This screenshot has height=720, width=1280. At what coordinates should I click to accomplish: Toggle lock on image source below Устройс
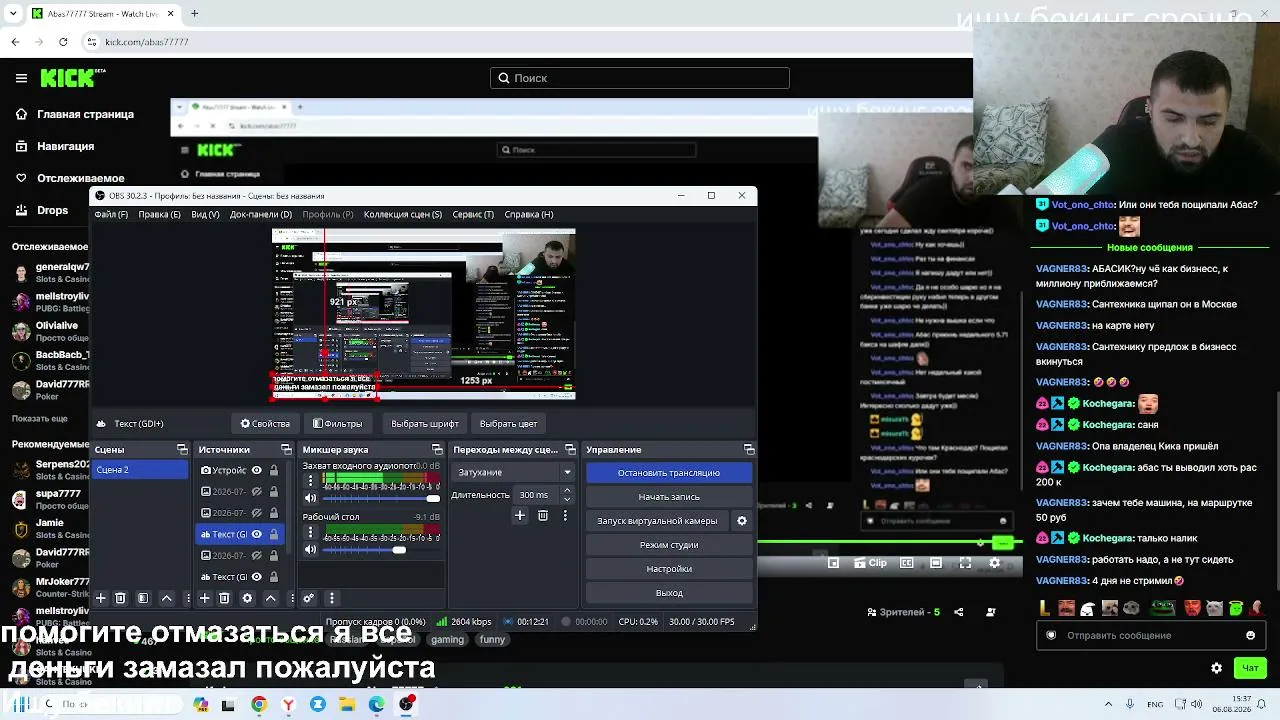(x=274, y=491)
